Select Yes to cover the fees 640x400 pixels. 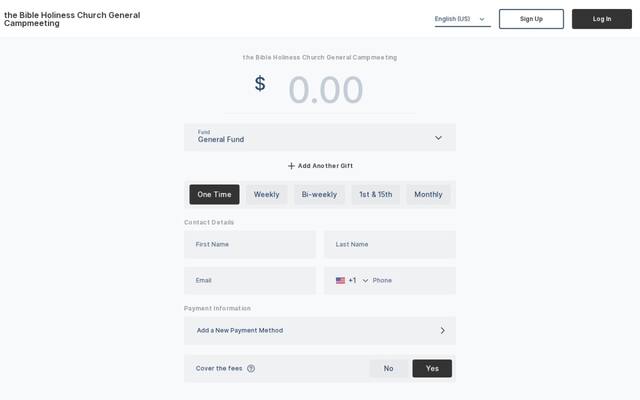pyautogui.click(x=432, y=369)
